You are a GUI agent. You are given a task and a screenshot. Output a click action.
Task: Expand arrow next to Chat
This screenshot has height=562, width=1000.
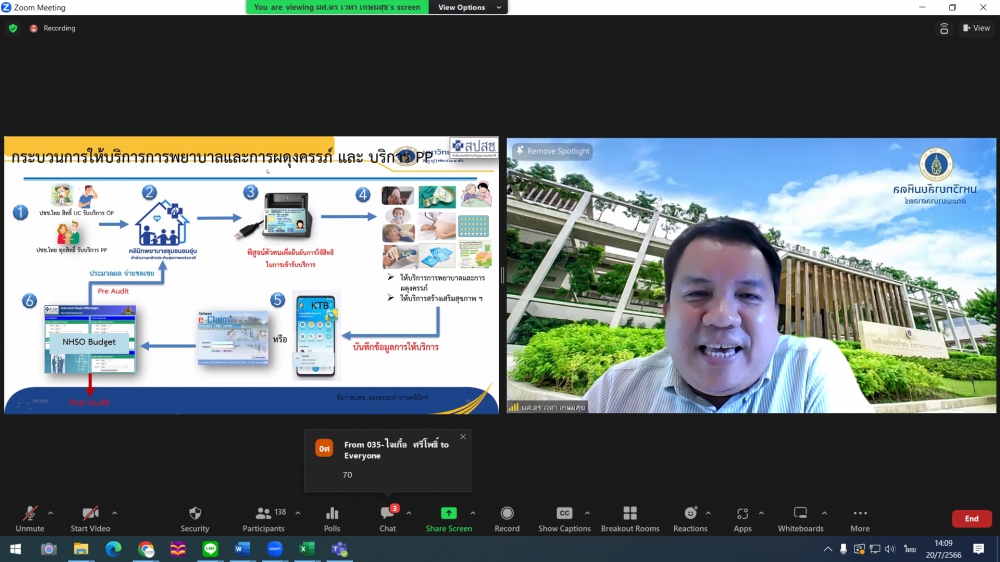point(409,513)
